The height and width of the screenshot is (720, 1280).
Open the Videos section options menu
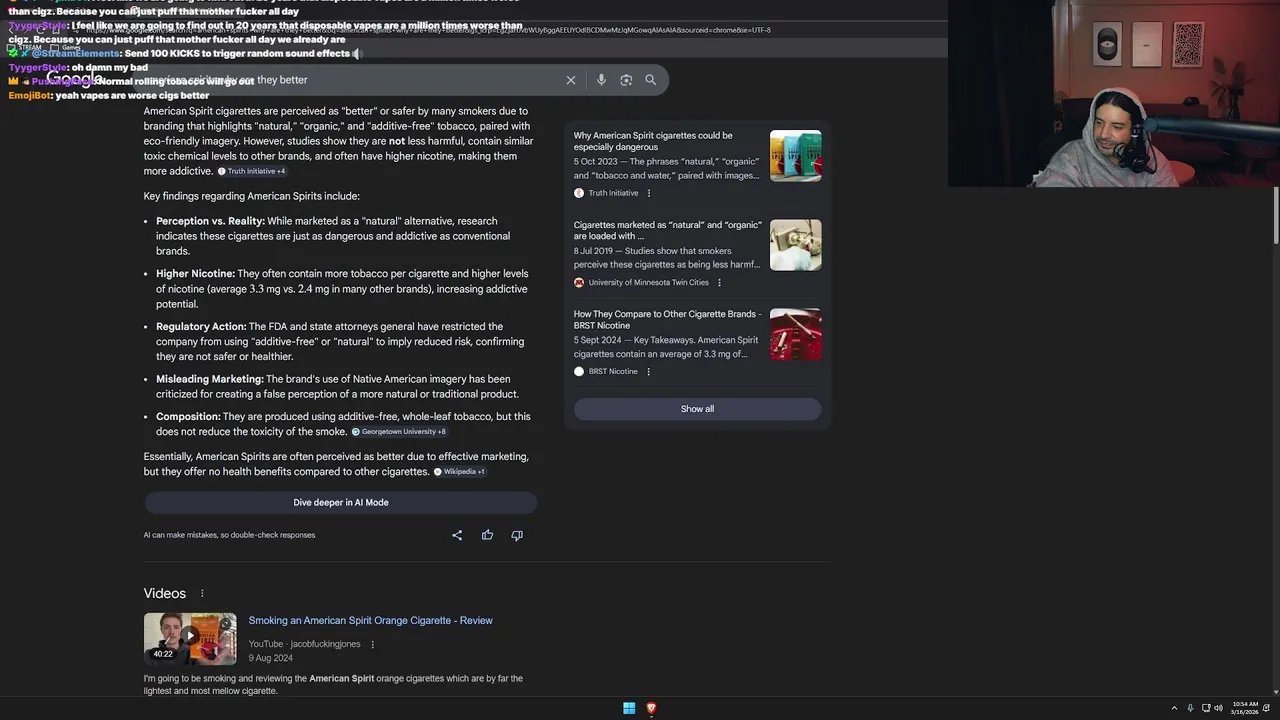[202, 594]
